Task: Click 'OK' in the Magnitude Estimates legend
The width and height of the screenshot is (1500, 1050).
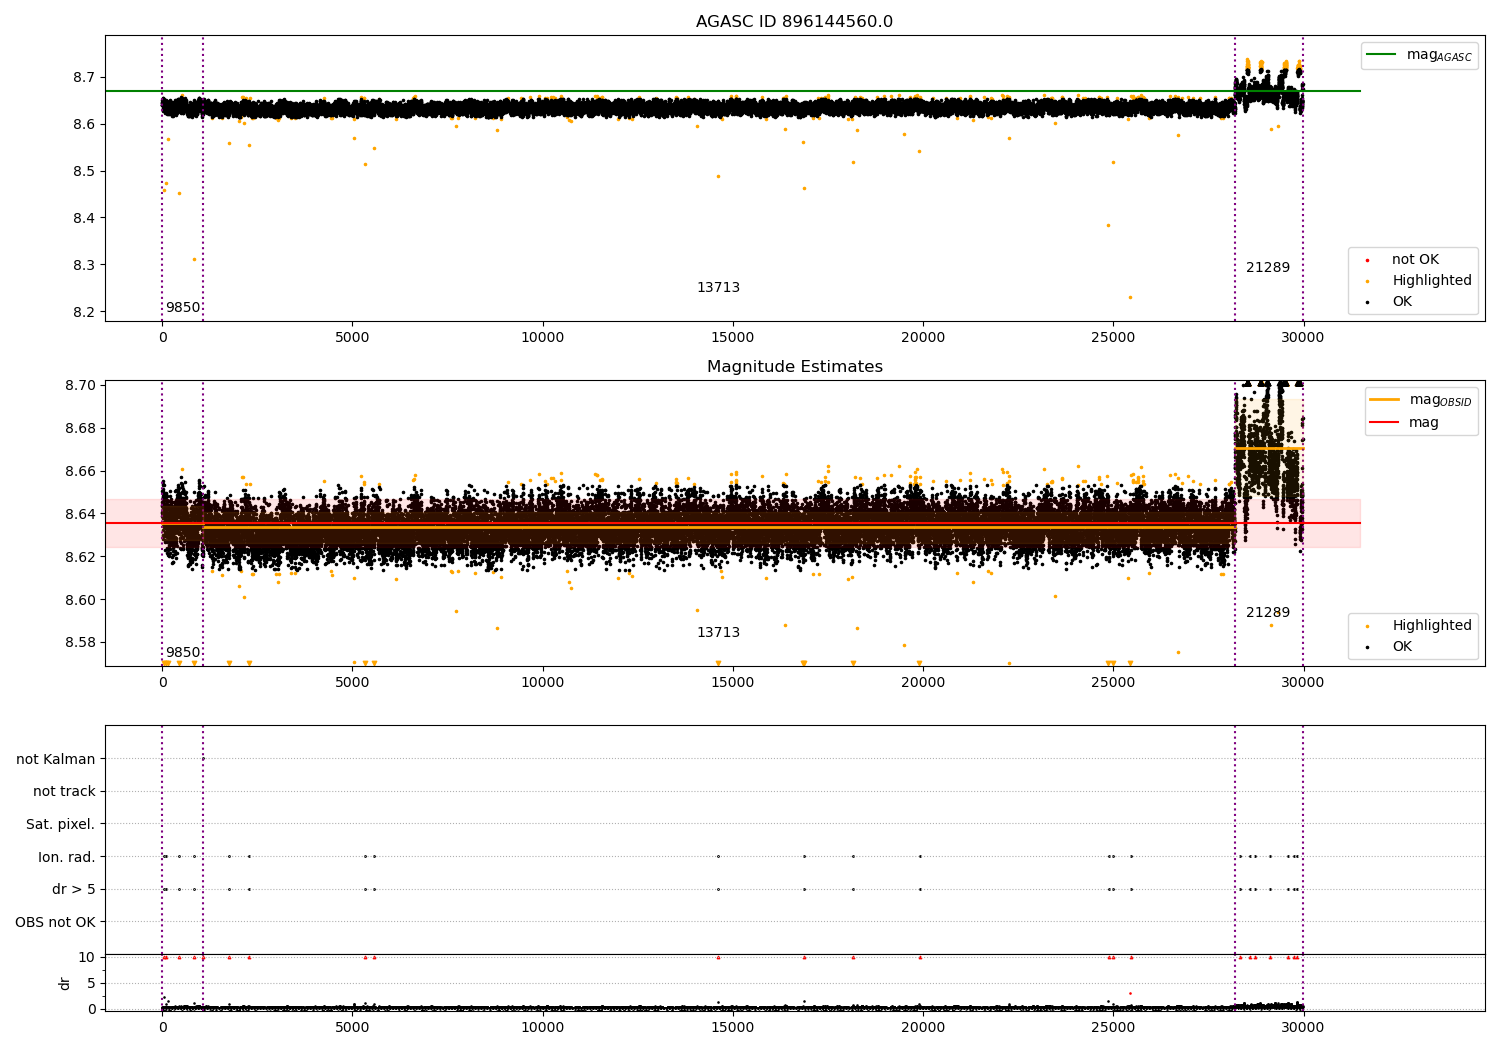Action: [x=1402, y=647]
